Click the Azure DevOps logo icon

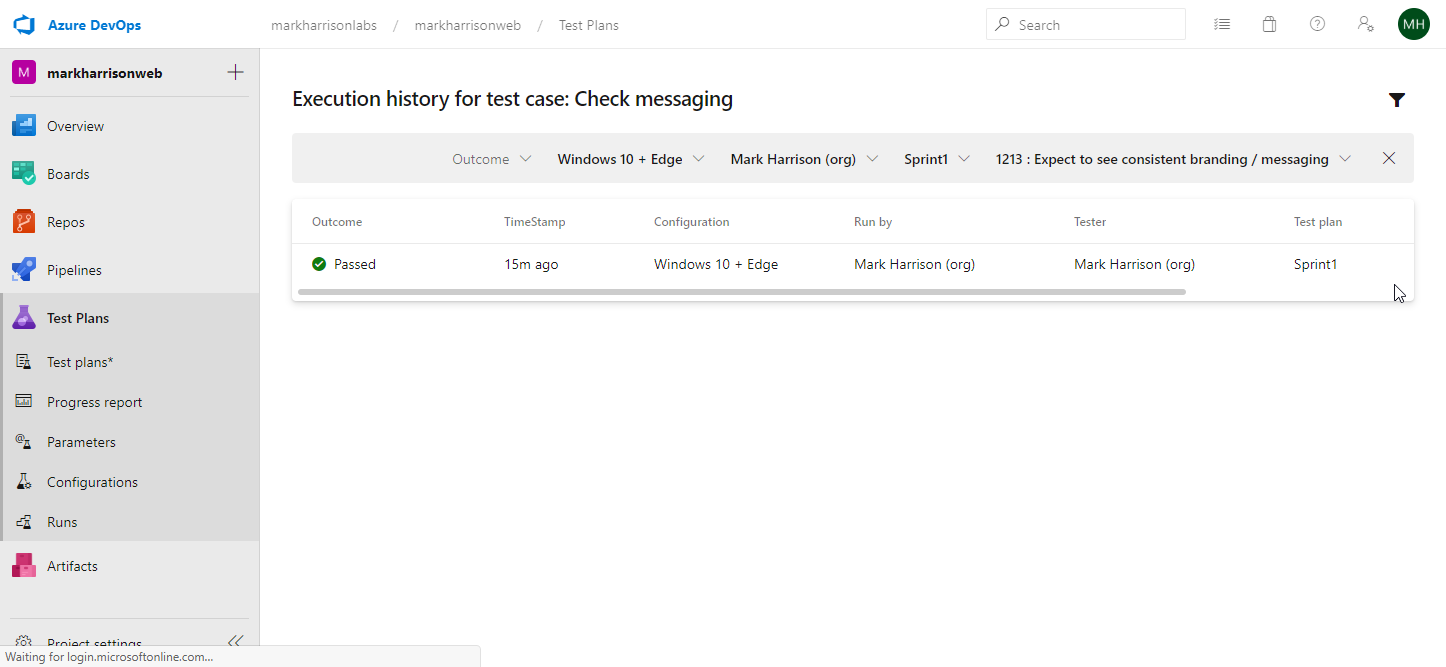tap(24, 25)
